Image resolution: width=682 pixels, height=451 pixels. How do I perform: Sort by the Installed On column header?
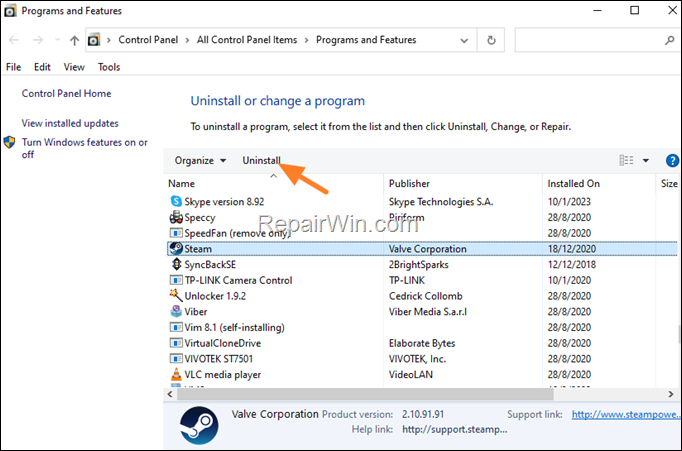tap(573, 184)
